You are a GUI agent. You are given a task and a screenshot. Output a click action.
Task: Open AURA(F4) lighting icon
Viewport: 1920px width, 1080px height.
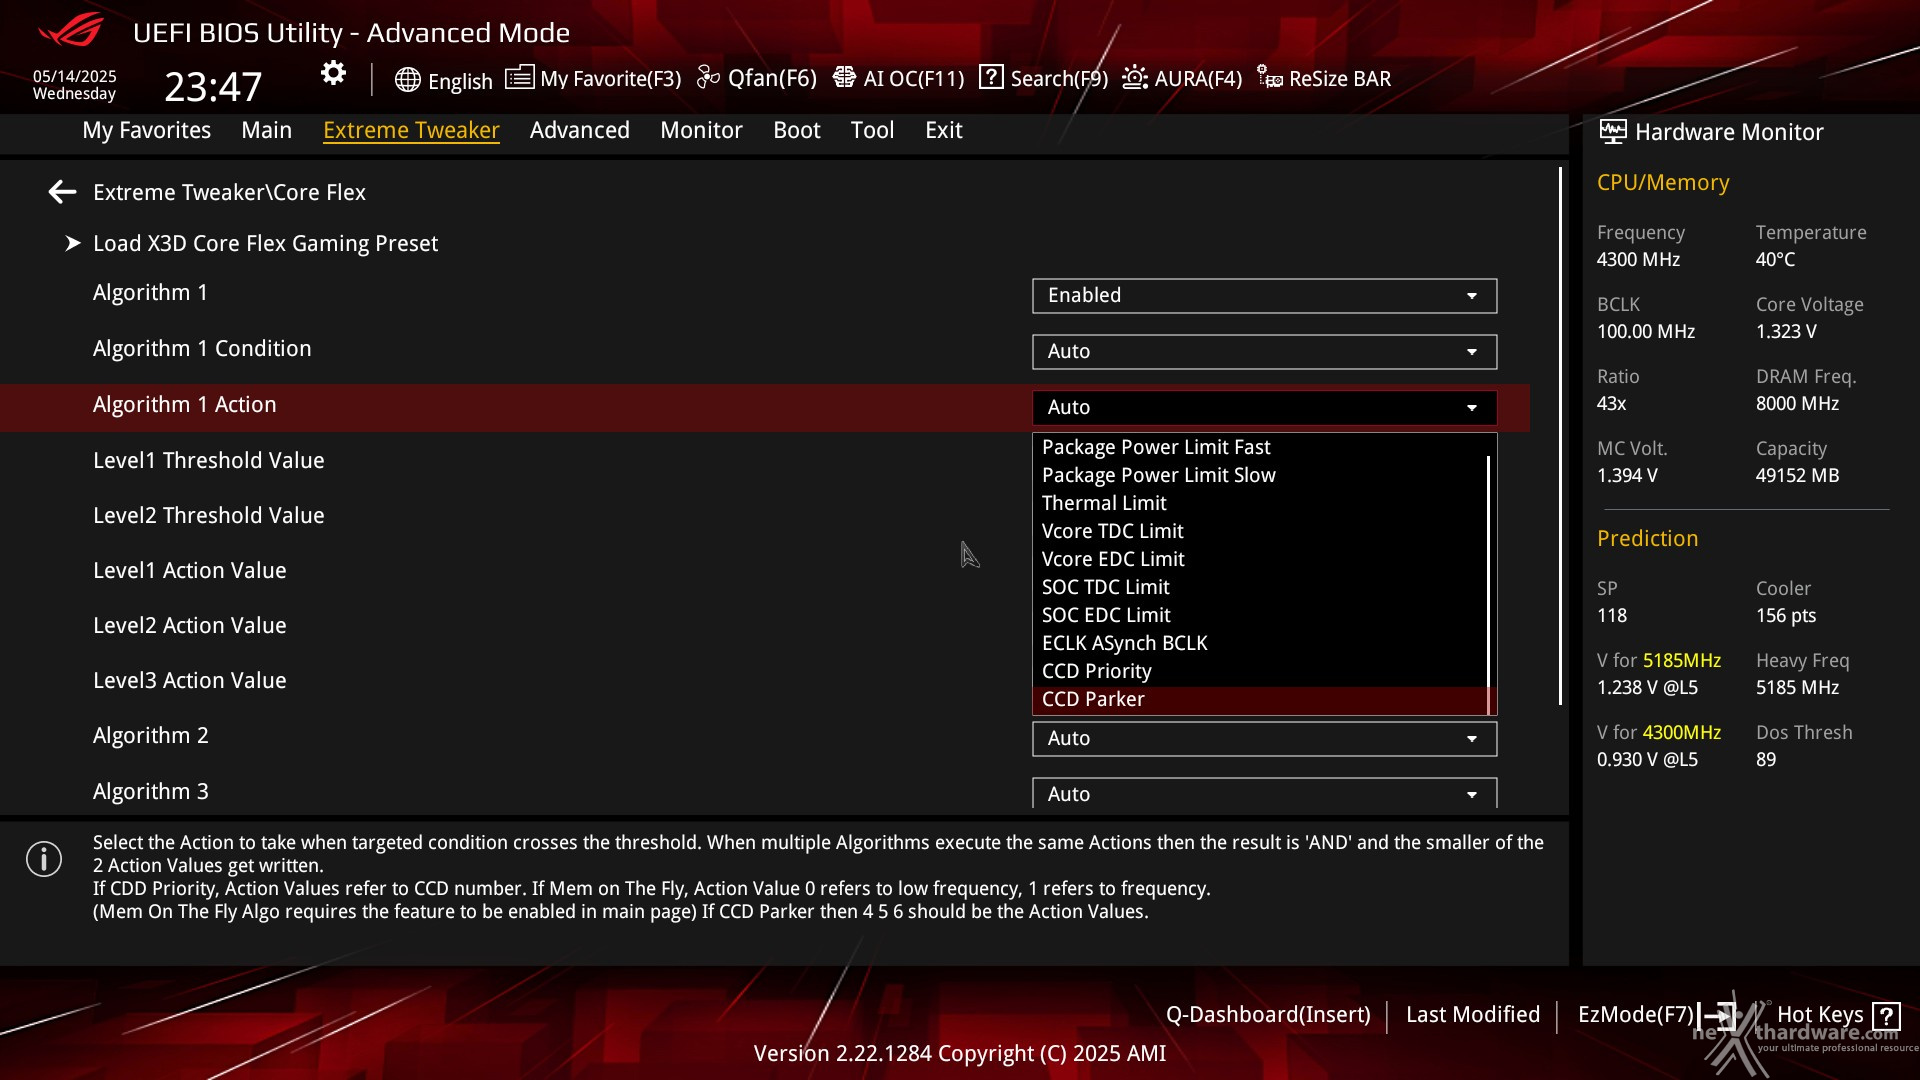click(1135, 78)
